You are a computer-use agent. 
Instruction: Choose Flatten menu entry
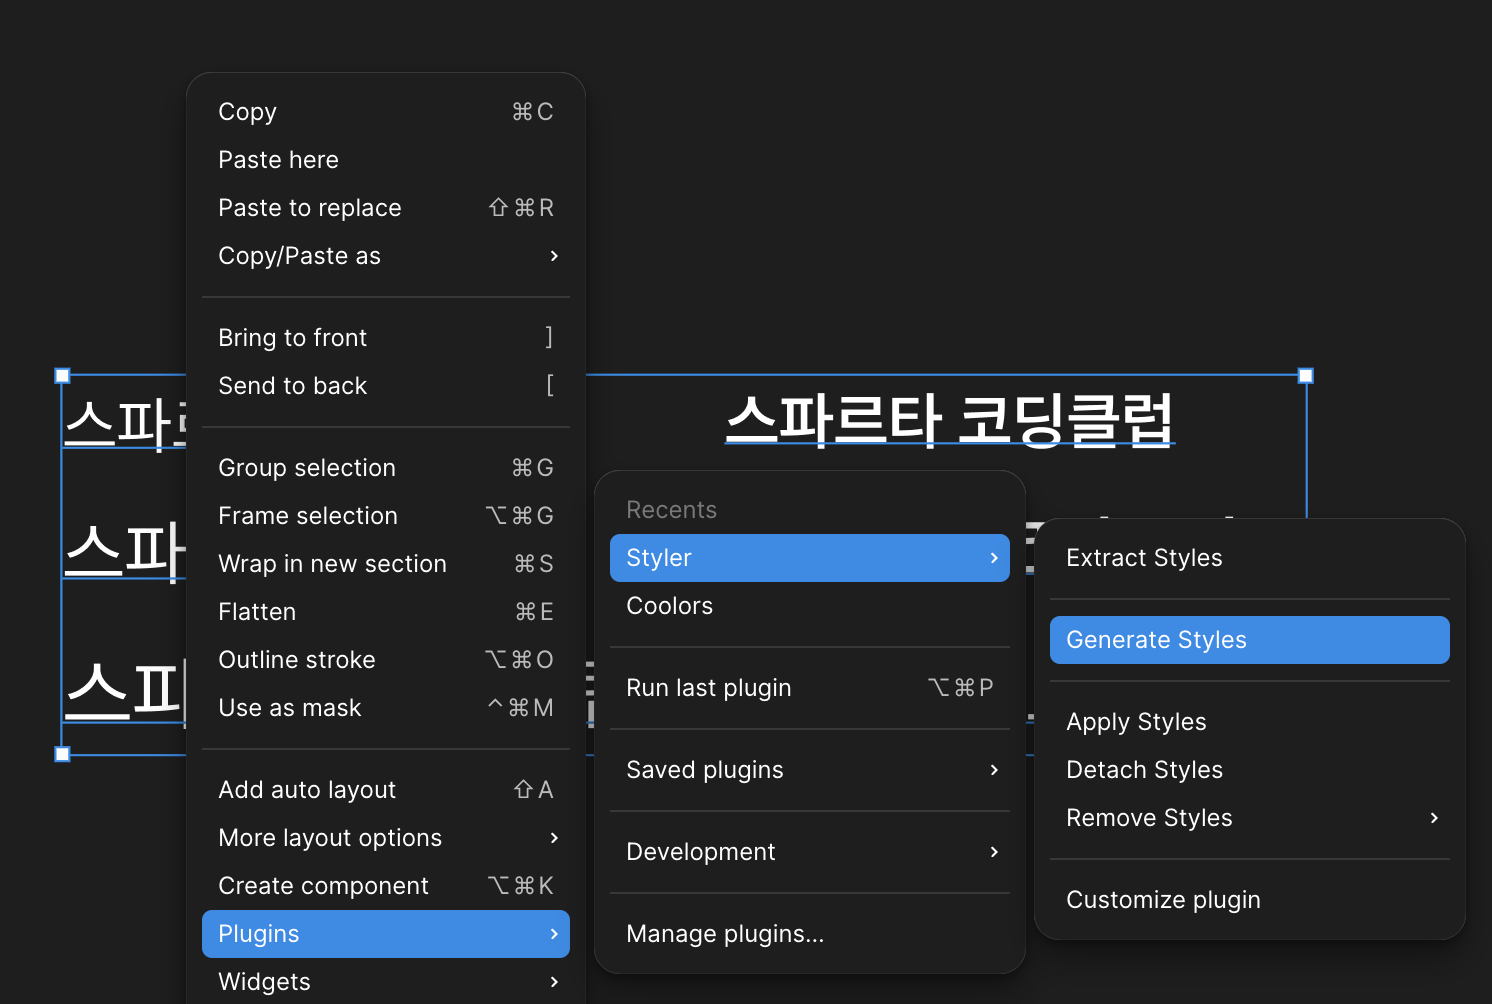(x=386, y=612)
